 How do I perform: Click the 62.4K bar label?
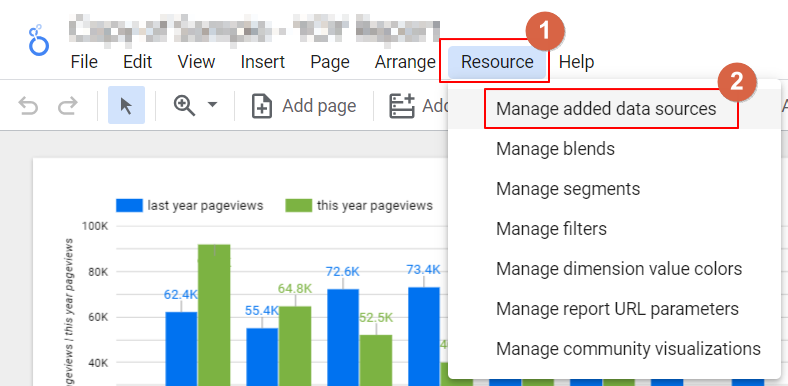[x=181, y=295]
